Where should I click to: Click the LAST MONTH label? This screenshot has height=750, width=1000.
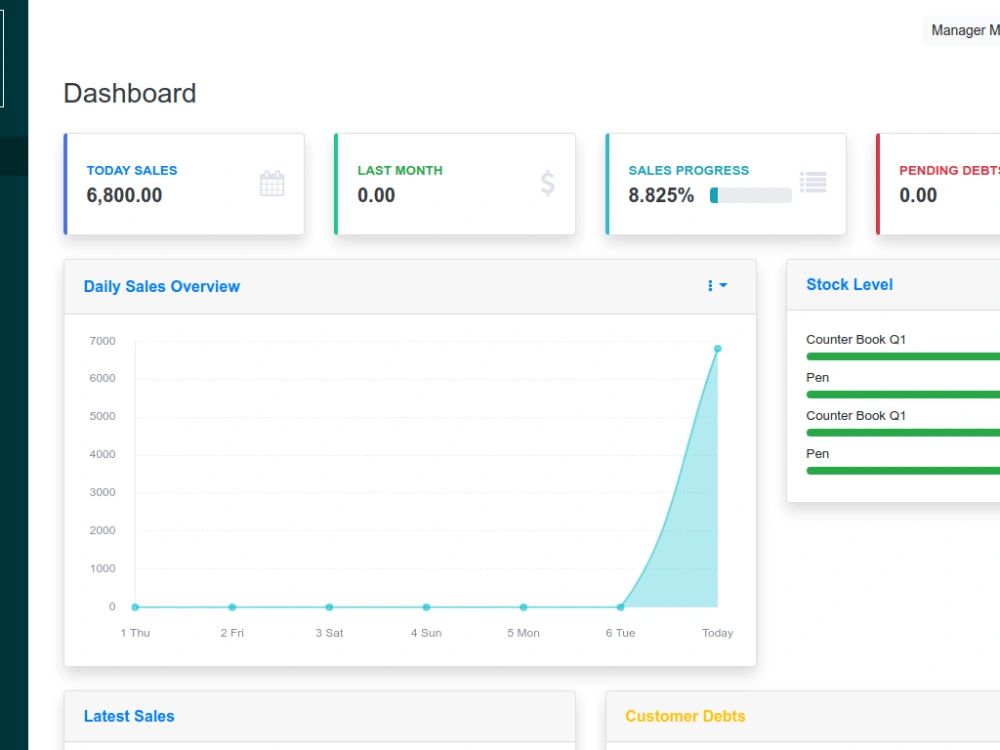400,170
